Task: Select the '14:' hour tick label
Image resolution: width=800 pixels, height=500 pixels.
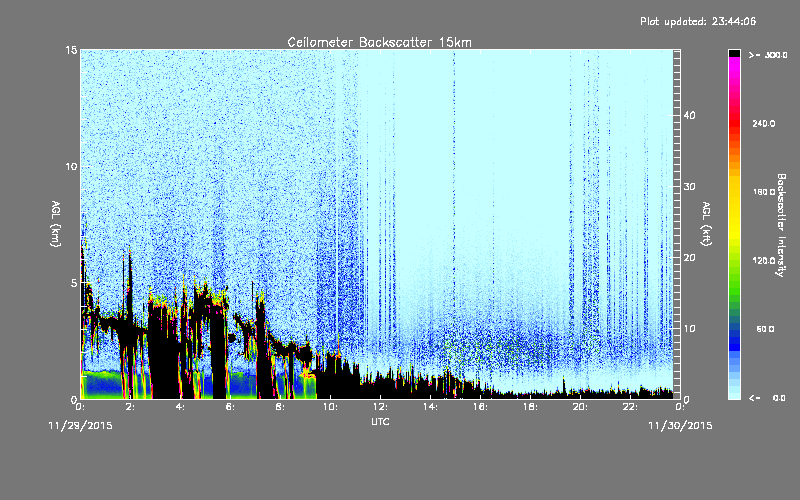Action: (430, 407)
